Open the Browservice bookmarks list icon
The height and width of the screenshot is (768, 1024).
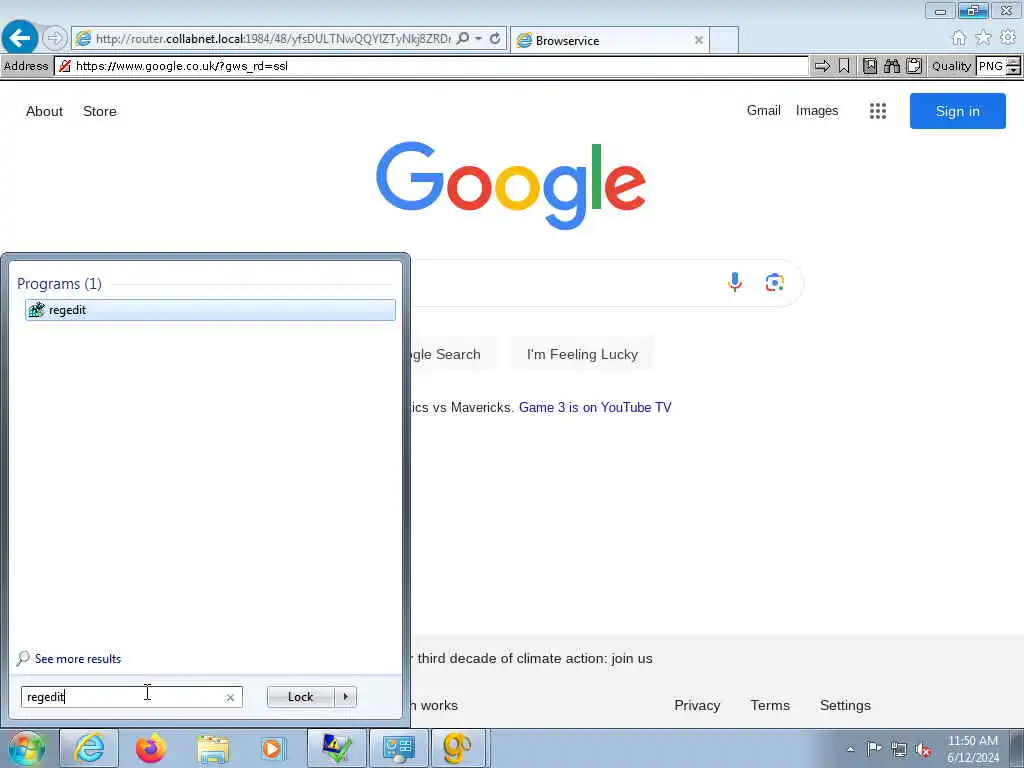coord(870,66)
